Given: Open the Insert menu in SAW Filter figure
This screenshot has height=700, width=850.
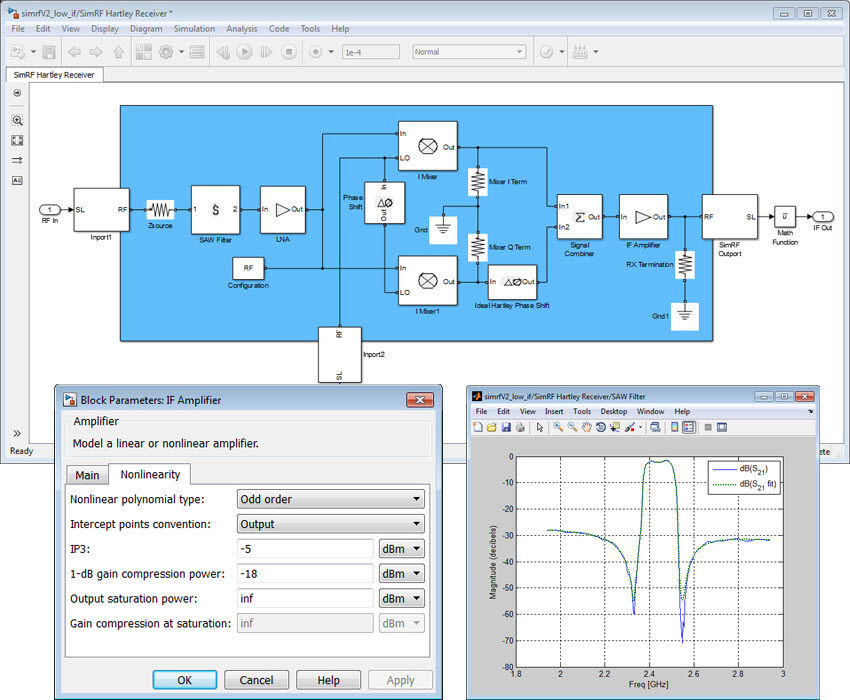Looking at the screenshot, I should click(554, 412).
